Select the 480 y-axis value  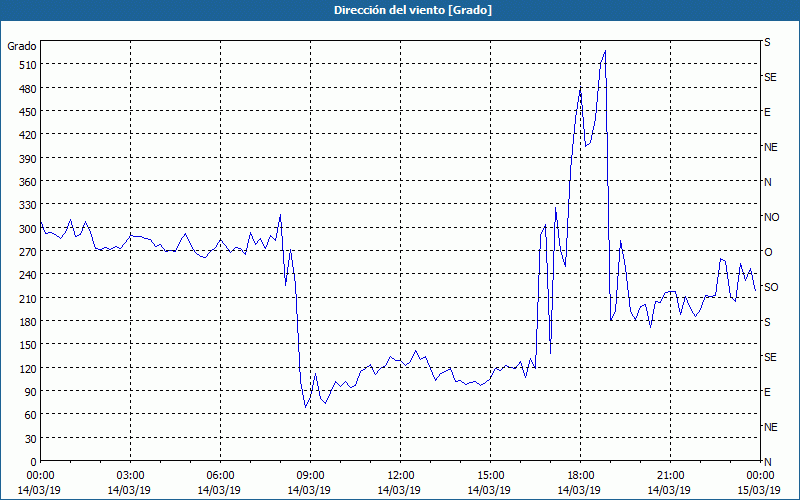[28, 88]
